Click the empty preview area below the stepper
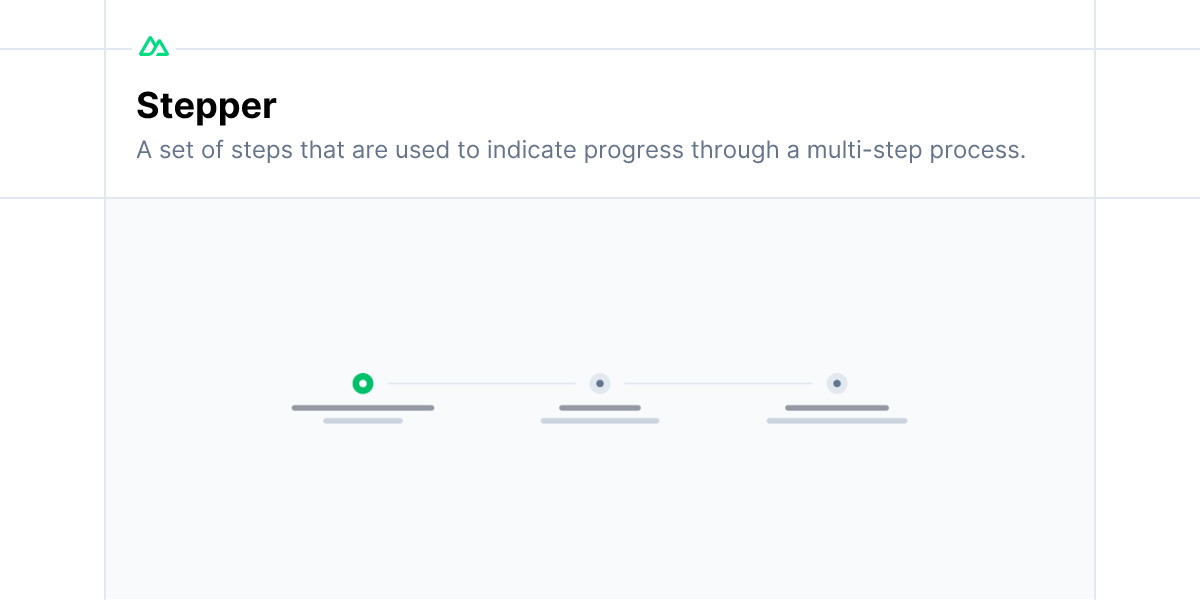Screen dimensions: 1200x600 tap(600, 512)
